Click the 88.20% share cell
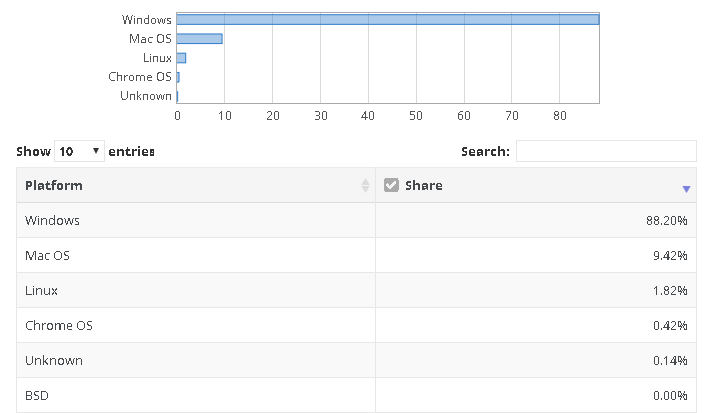The image size is (712, 413). pos(536,220)
